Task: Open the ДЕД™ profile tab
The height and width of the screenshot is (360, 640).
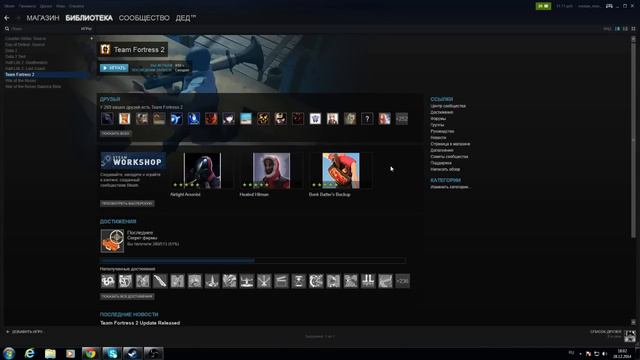Action: click(x=186, y=18)
